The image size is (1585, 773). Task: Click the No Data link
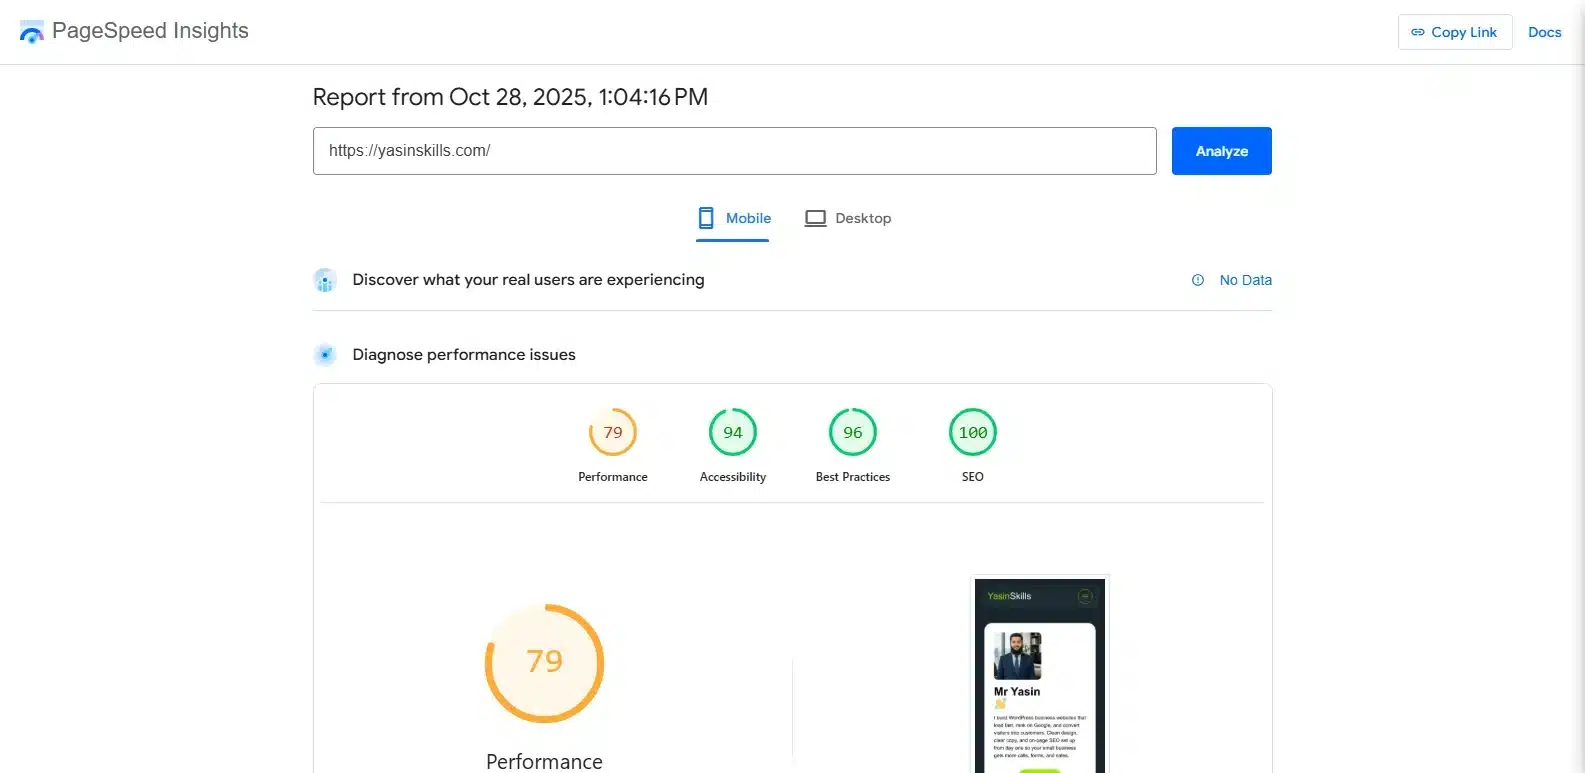[1245, 280]
